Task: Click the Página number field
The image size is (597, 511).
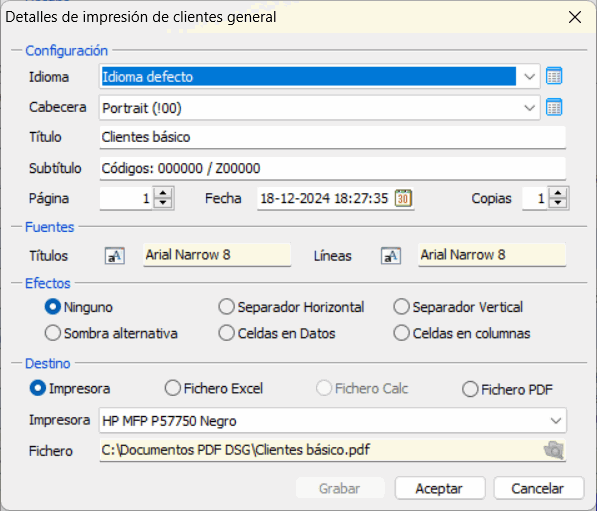Action: tap(126, 198)
